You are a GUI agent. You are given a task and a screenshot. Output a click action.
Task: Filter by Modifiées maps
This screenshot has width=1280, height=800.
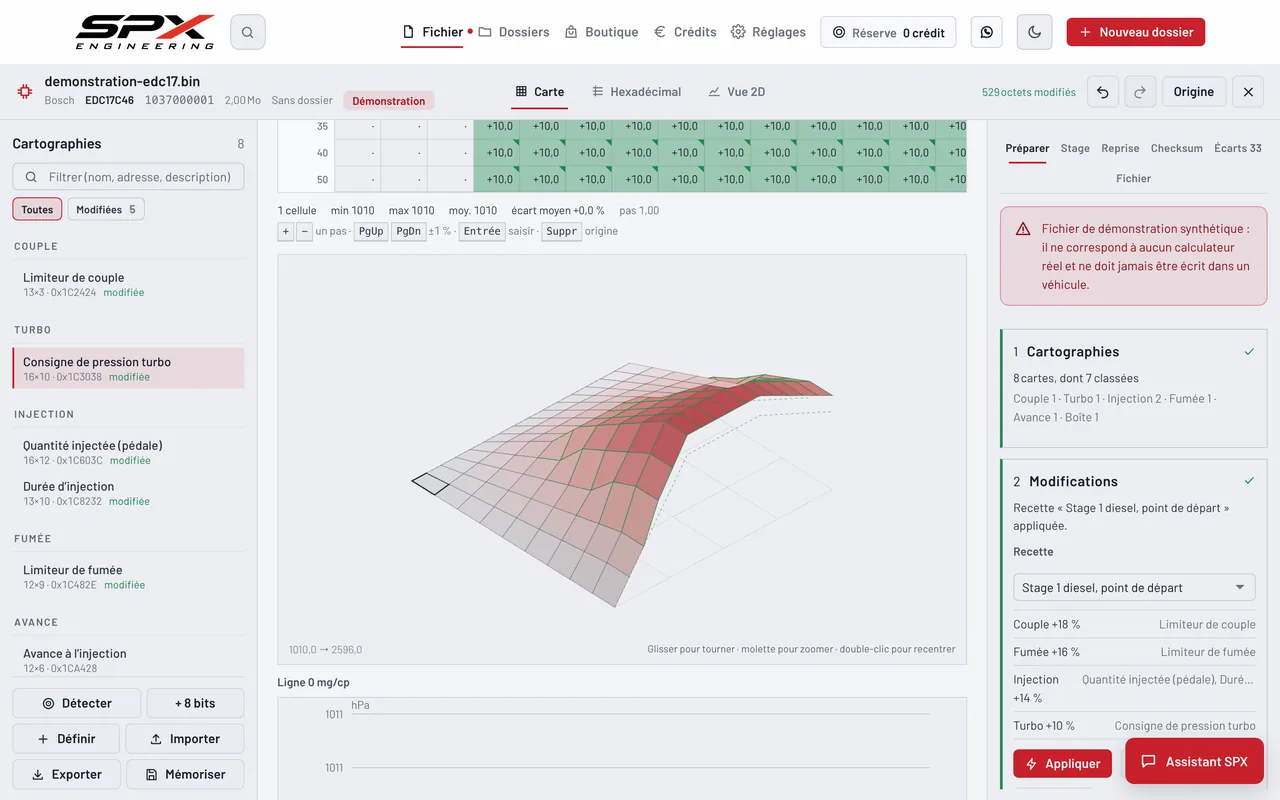point(106,209)
